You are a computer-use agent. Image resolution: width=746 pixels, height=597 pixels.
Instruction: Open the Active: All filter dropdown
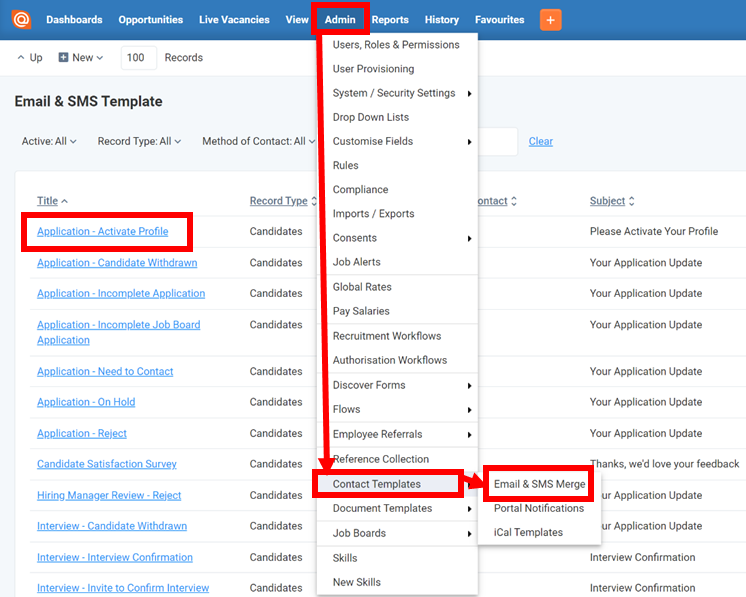49,141
